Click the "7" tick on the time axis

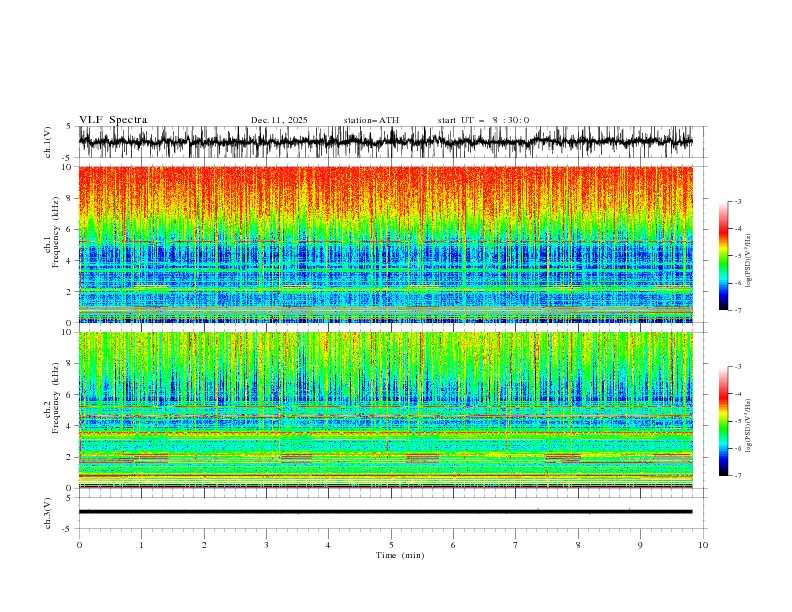pyautogui.click(x=516, y=545)
